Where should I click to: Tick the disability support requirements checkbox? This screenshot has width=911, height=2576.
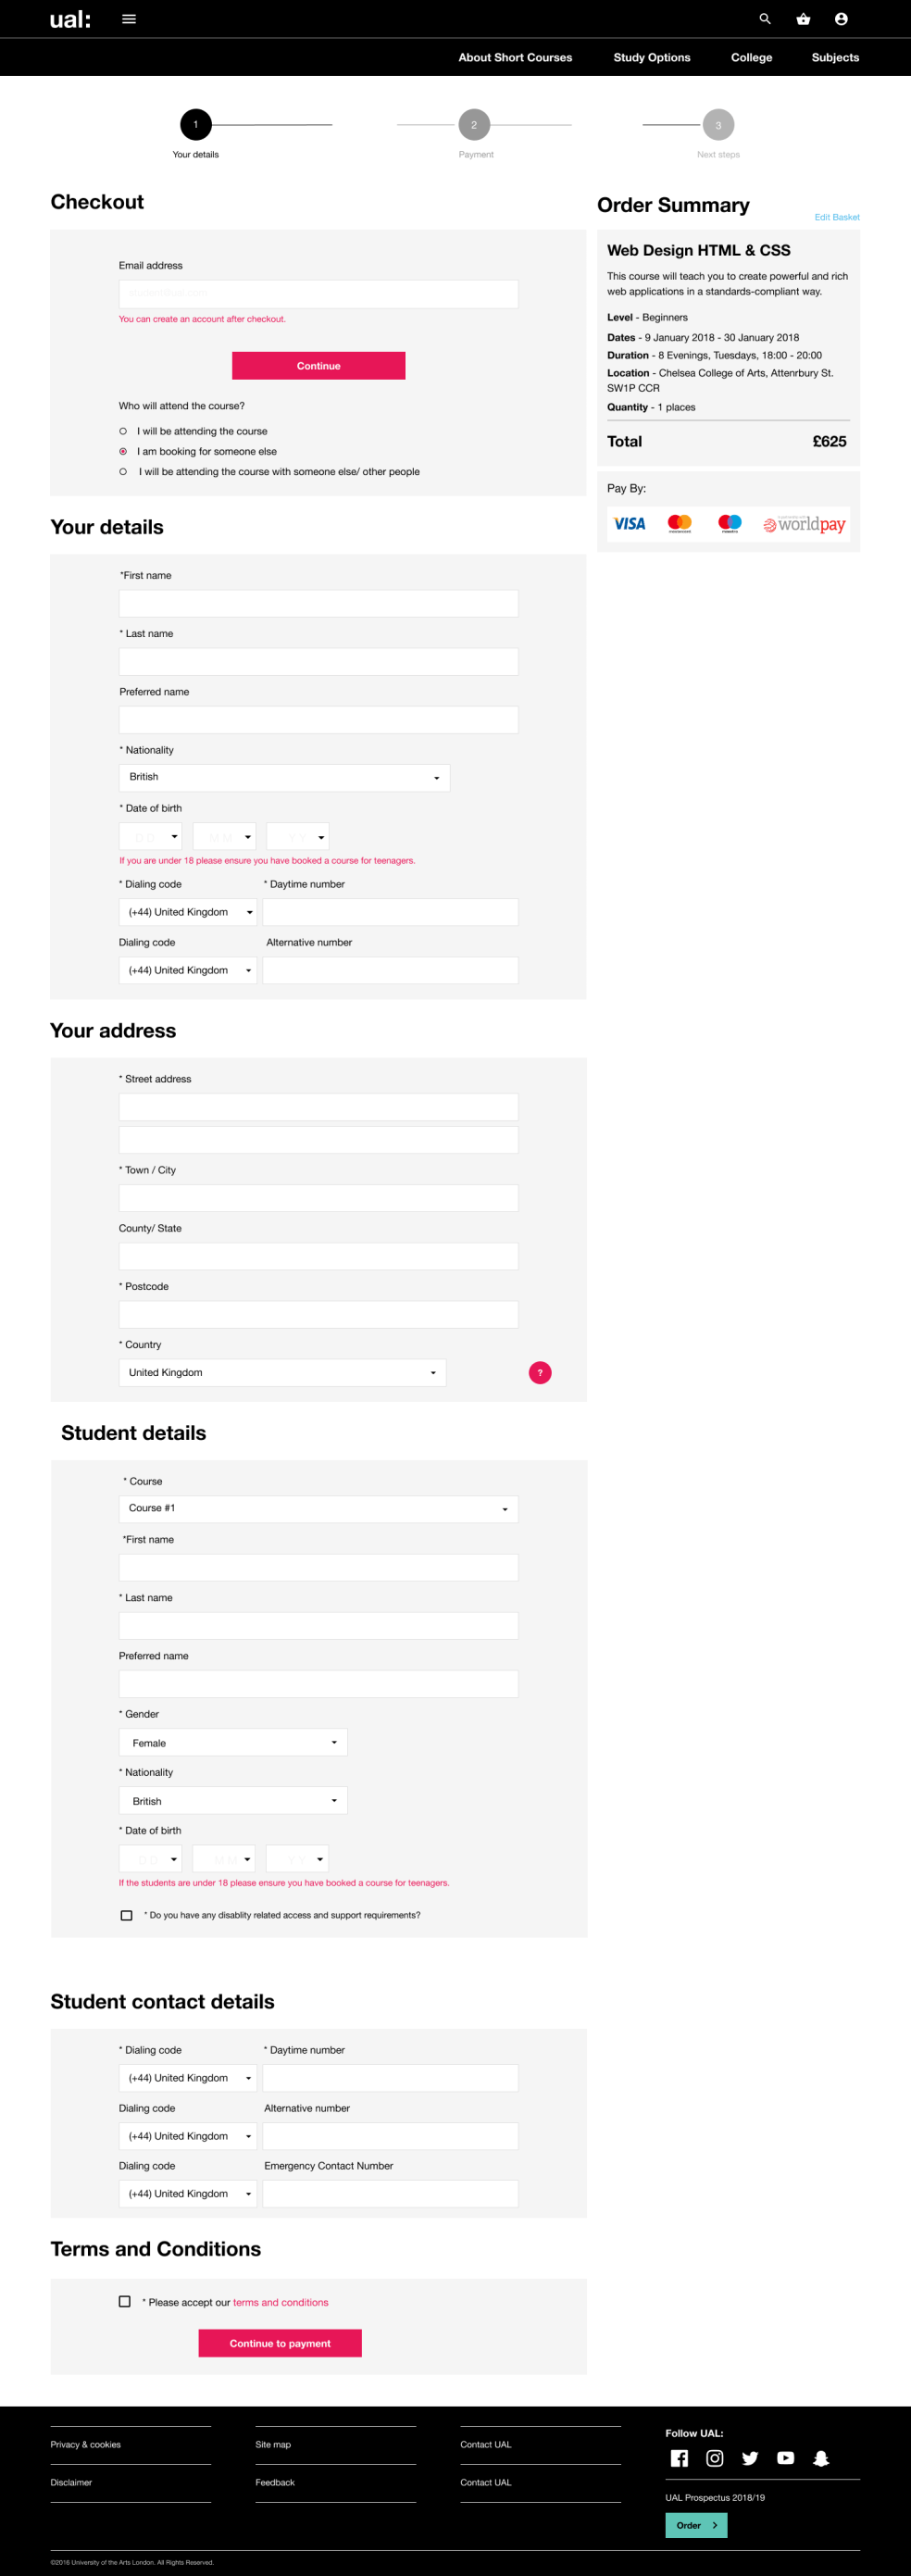[x=126, y=1916]
